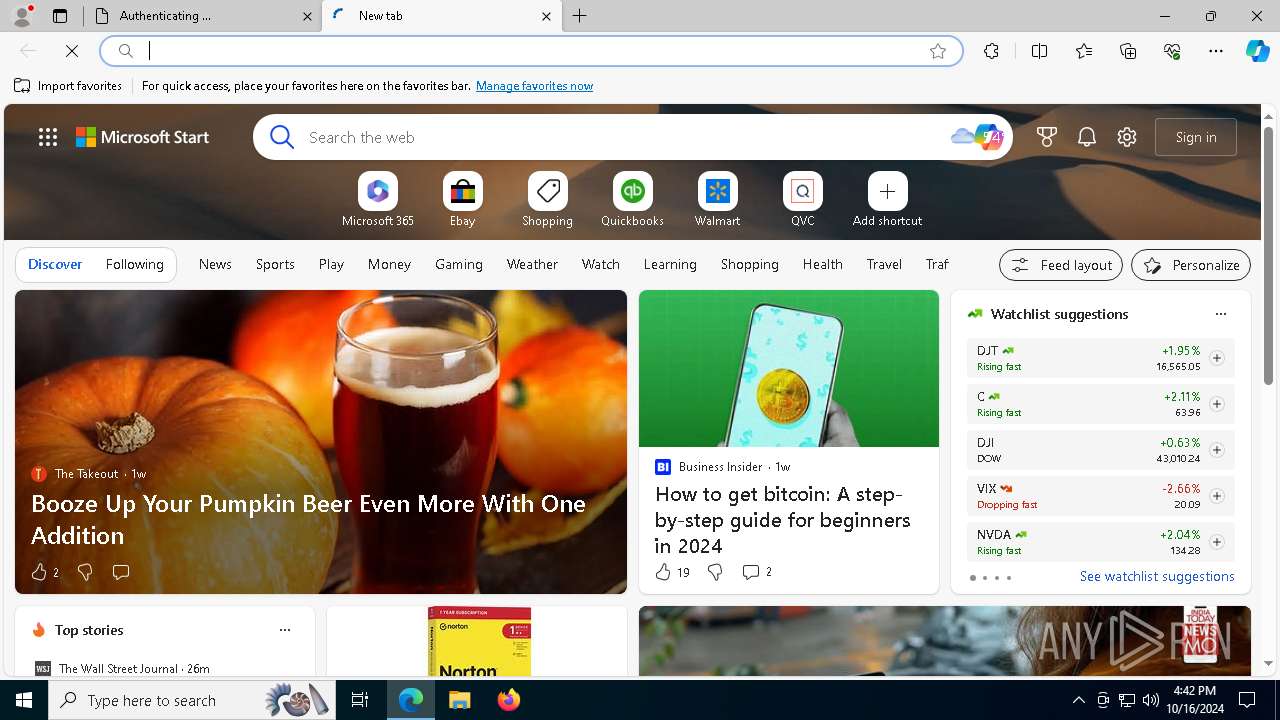The height and width of the screenshot is (720, 1280).
Task: Open the Favorites star-list toolbar icon
Action: coord(1084,51)
